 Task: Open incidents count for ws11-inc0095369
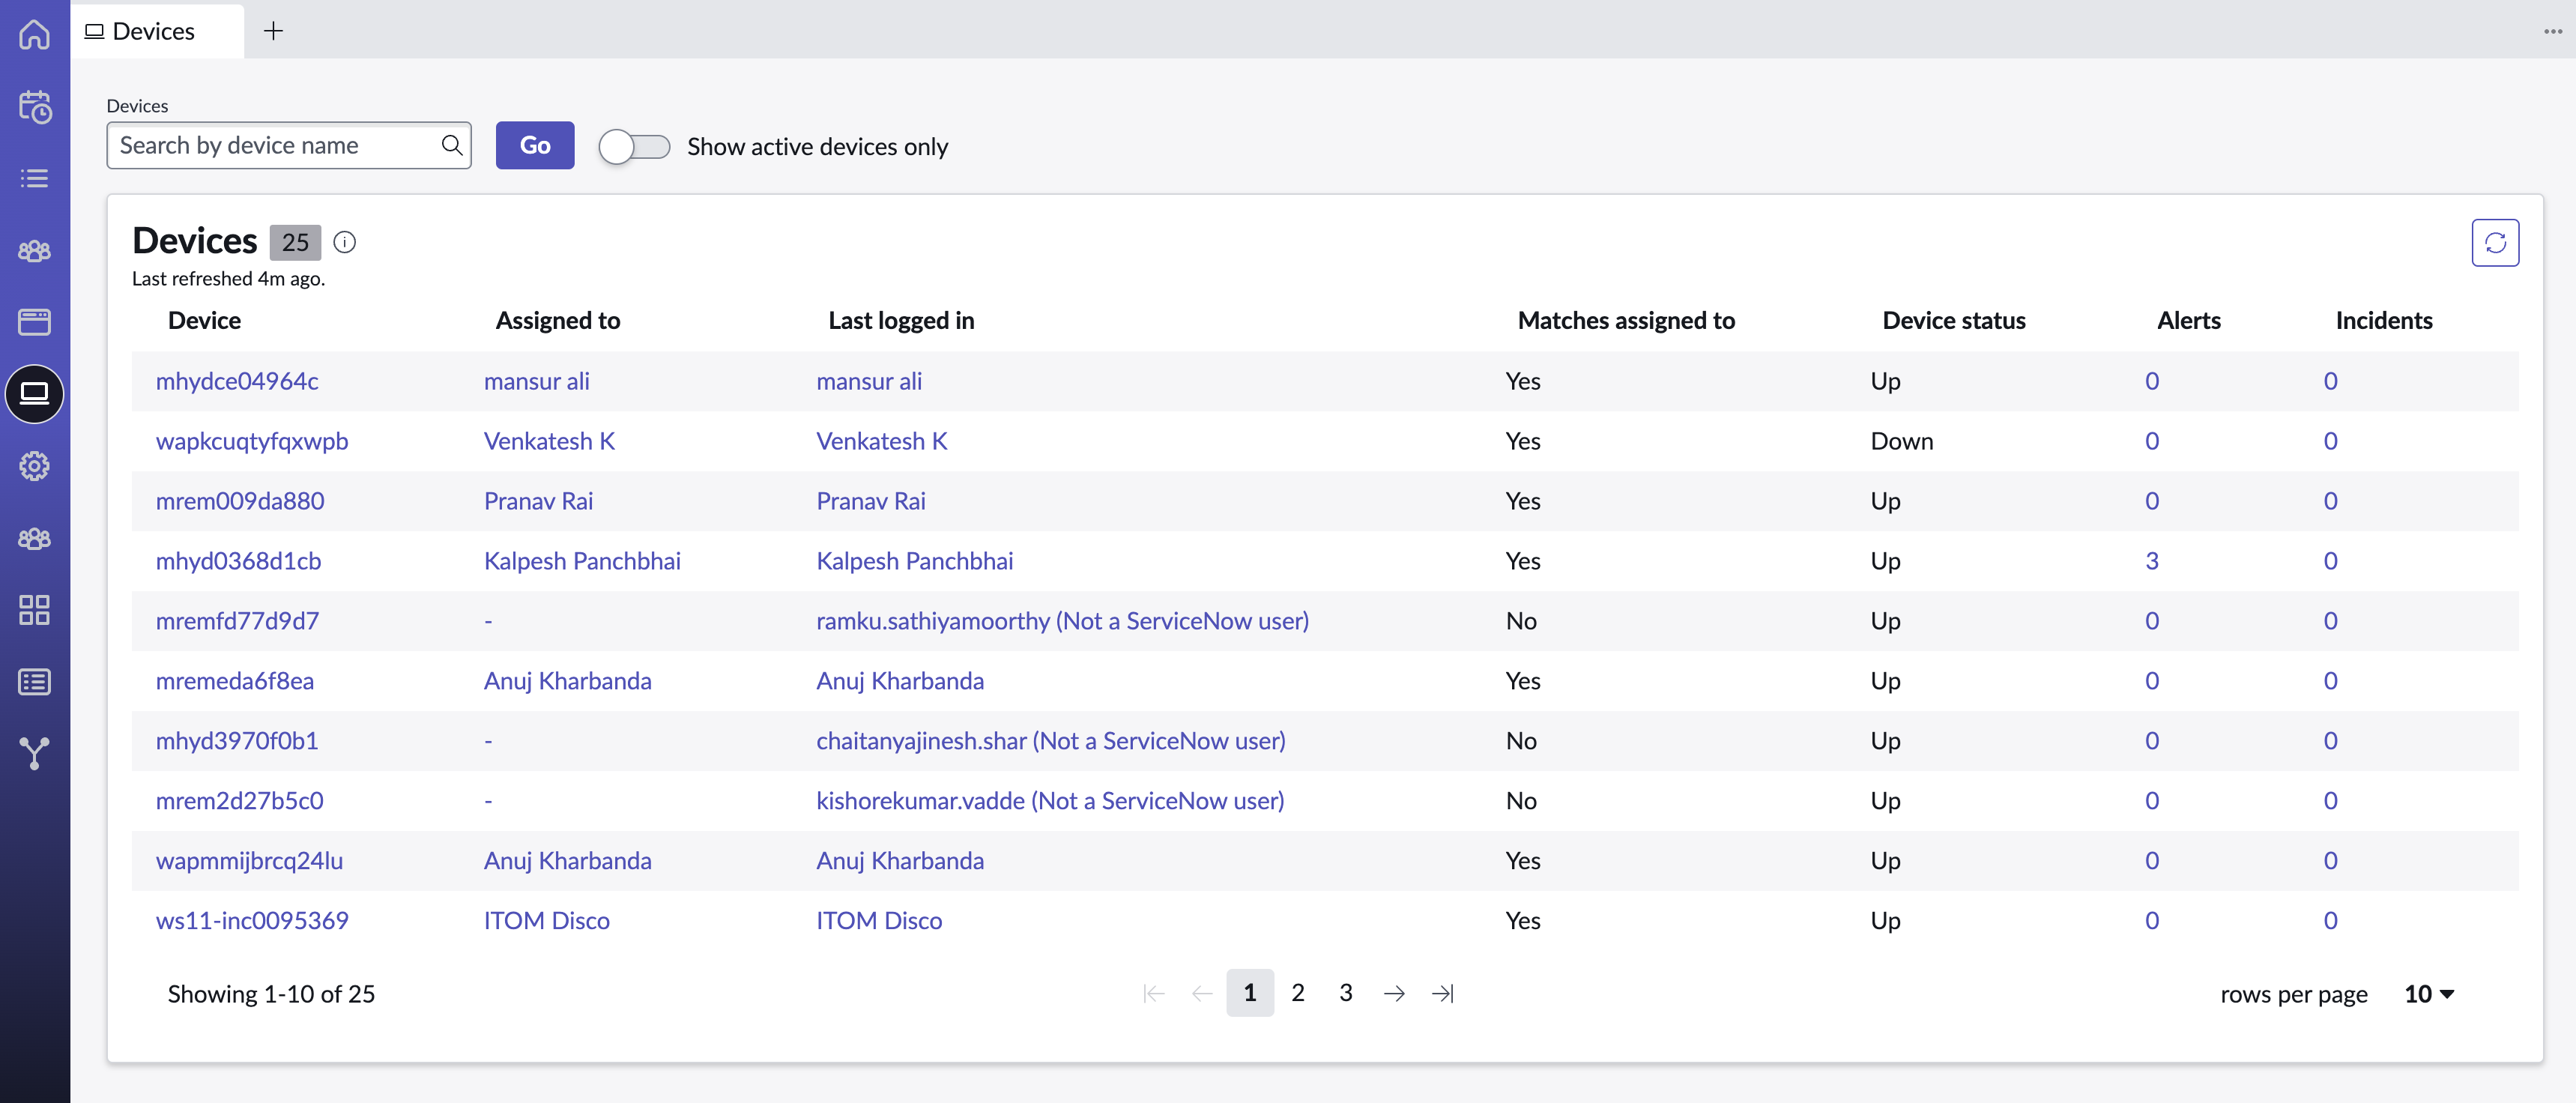[x=2330, y=921]
